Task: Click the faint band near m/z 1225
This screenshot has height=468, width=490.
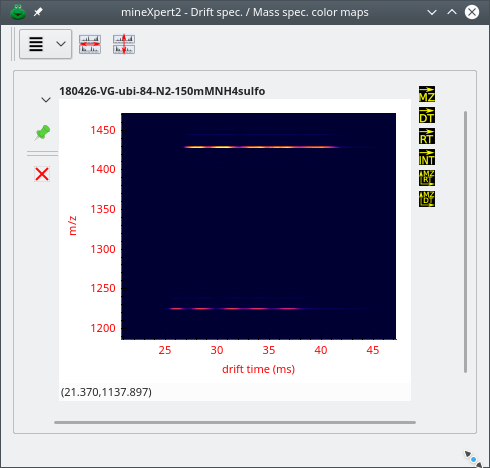Action: tap(233, 309)
